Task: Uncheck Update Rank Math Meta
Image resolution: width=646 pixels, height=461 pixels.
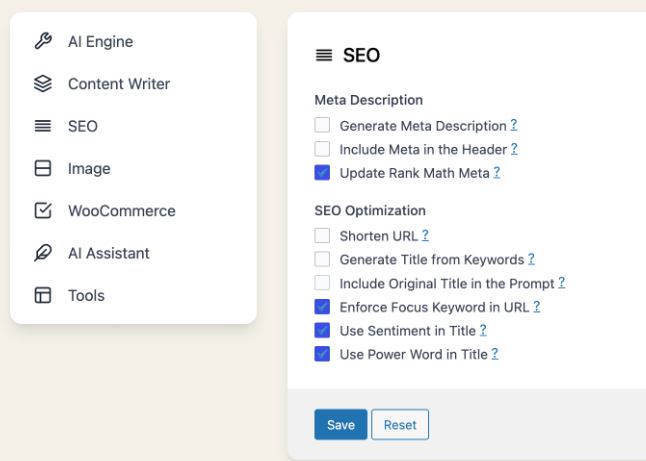Action: 322,173
